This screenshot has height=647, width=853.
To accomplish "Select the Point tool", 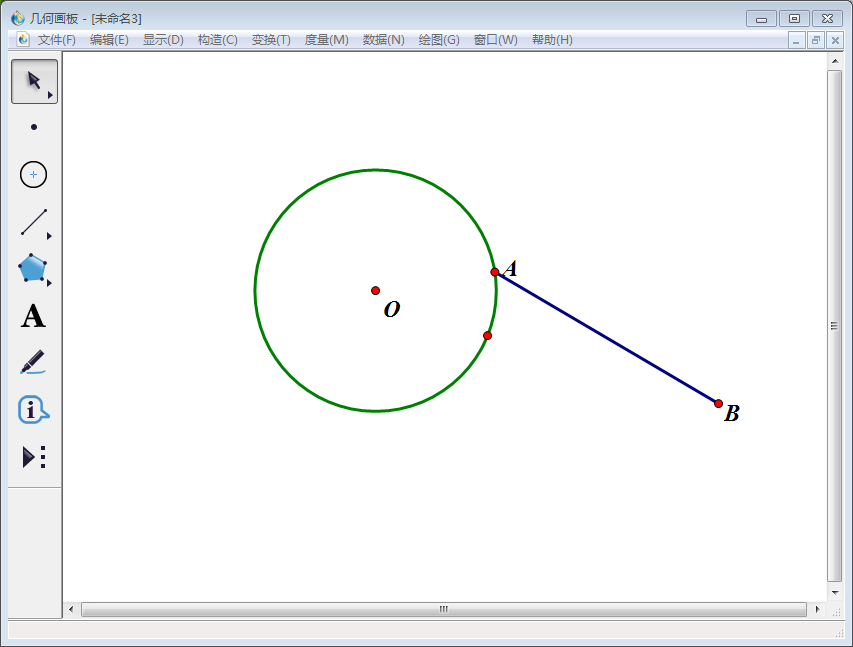I will [34, 127].
